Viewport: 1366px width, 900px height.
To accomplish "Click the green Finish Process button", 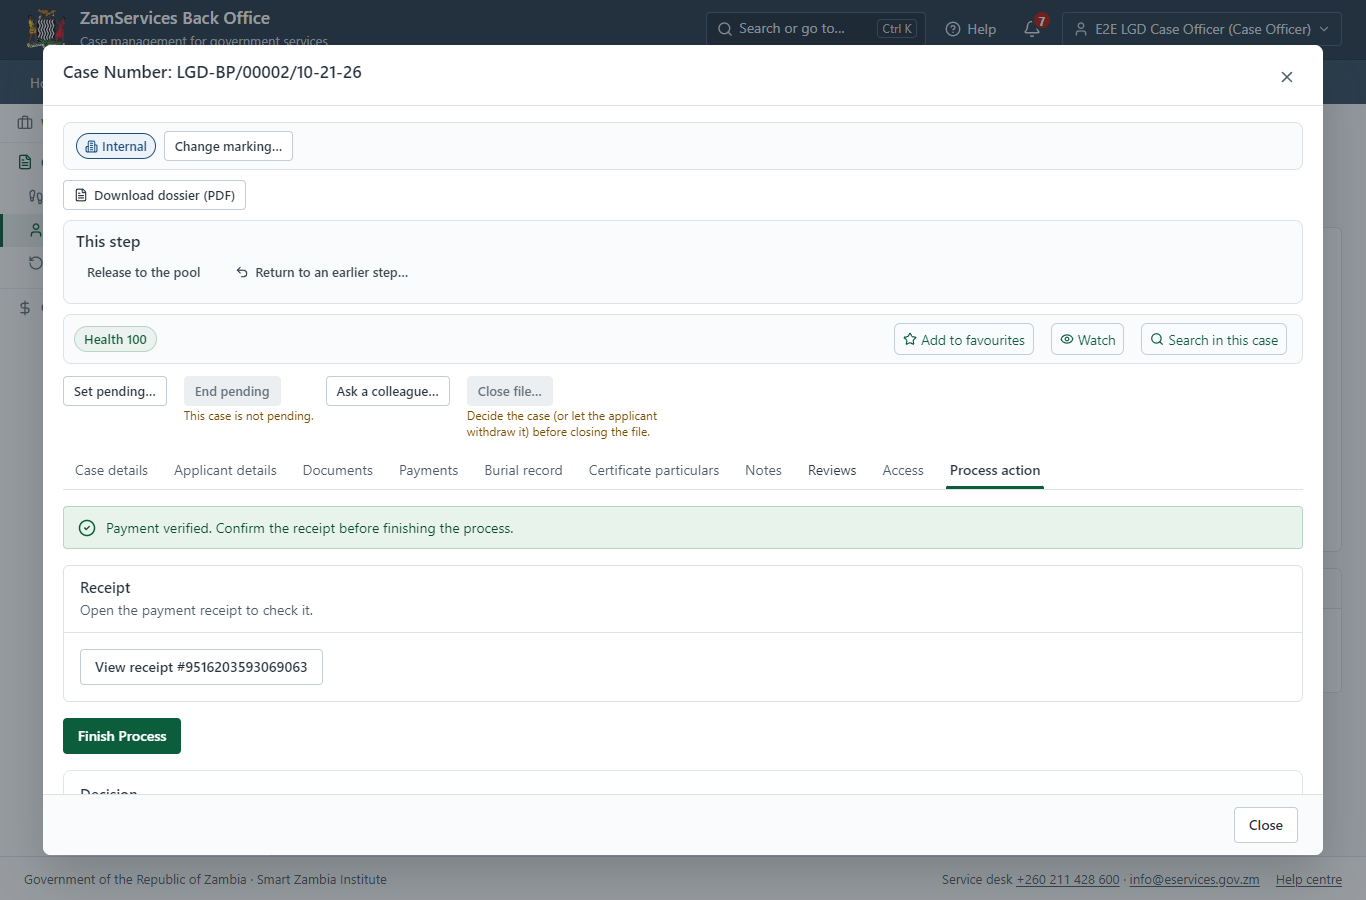I will (x=122, y=737).
